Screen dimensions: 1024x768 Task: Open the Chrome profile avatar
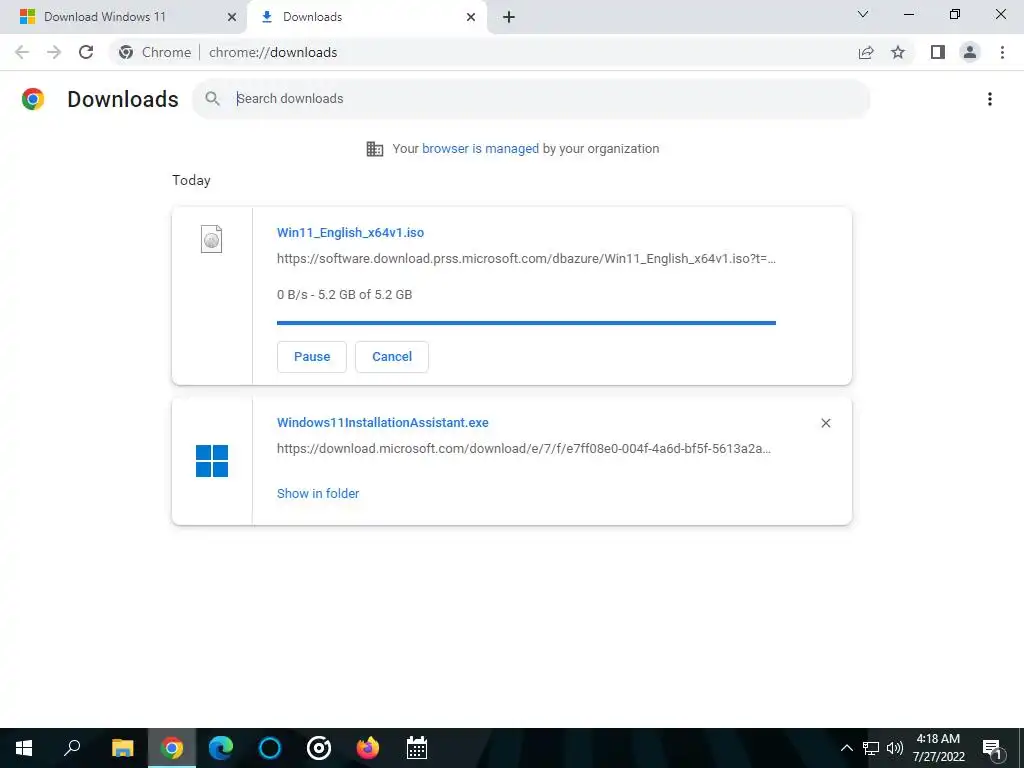tap(970, 52)
